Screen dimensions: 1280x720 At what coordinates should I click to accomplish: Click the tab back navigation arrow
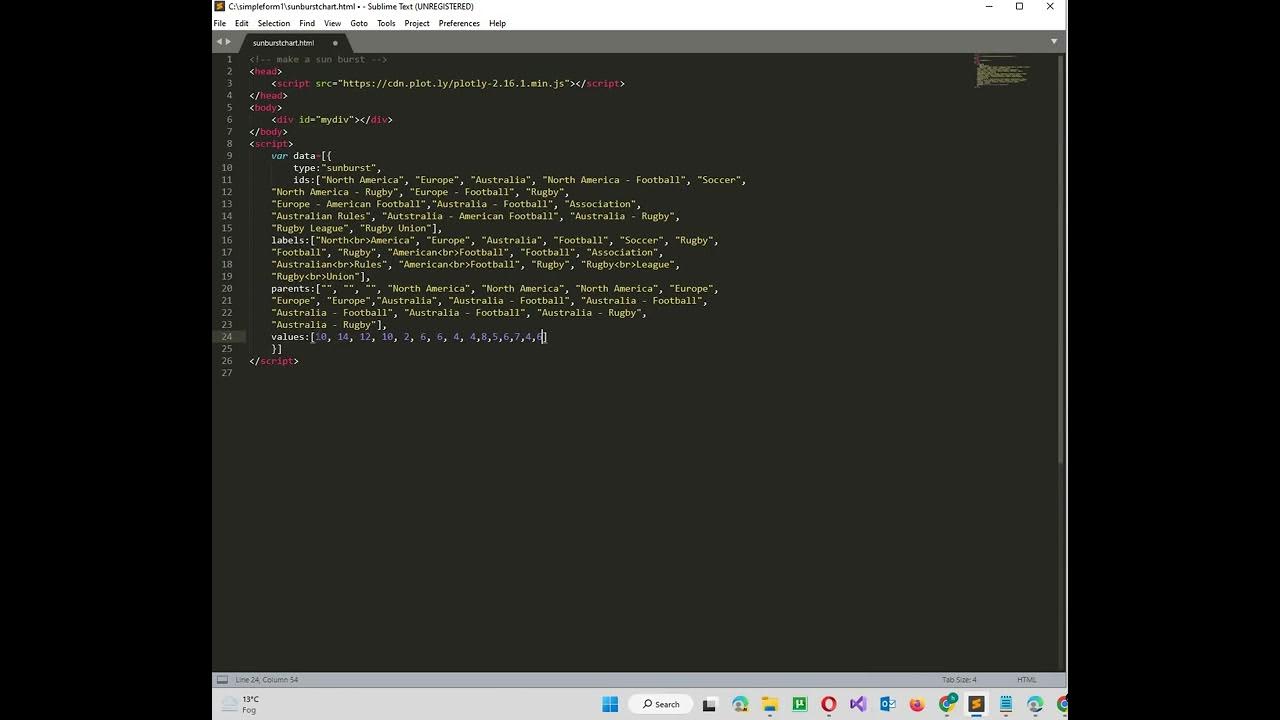(x=219, y=42)
